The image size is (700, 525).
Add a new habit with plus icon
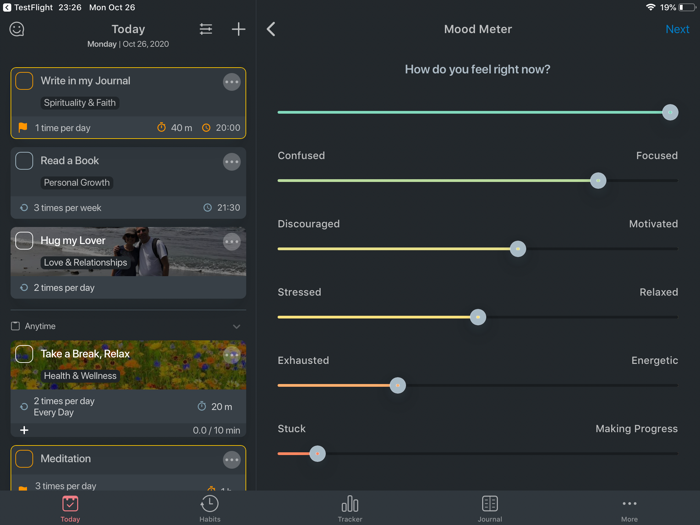[x=238, y=29]
